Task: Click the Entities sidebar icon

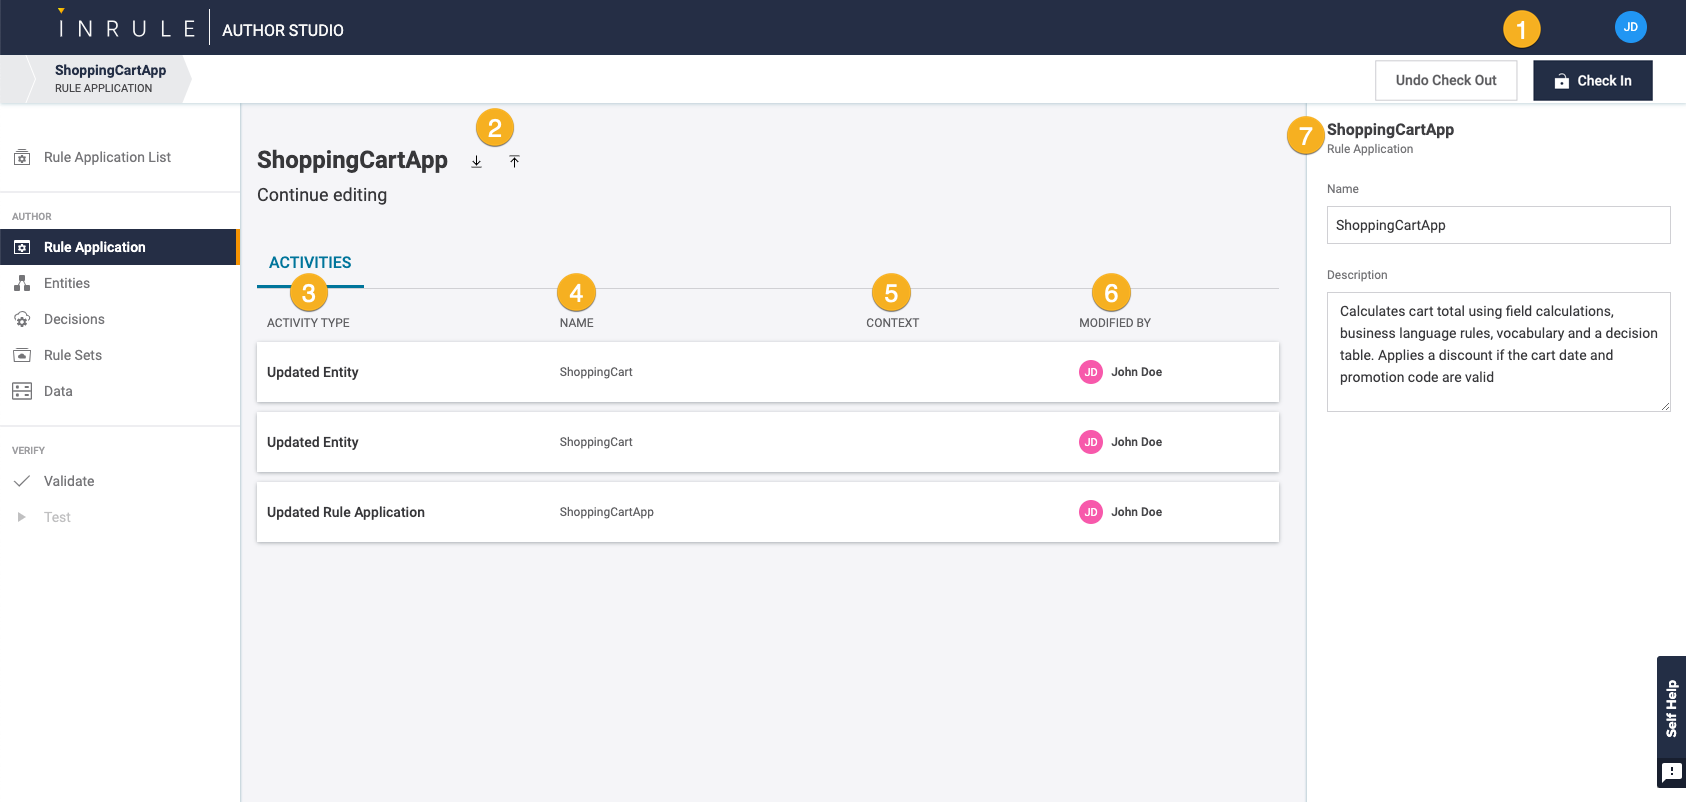Action: click(22, 284)
